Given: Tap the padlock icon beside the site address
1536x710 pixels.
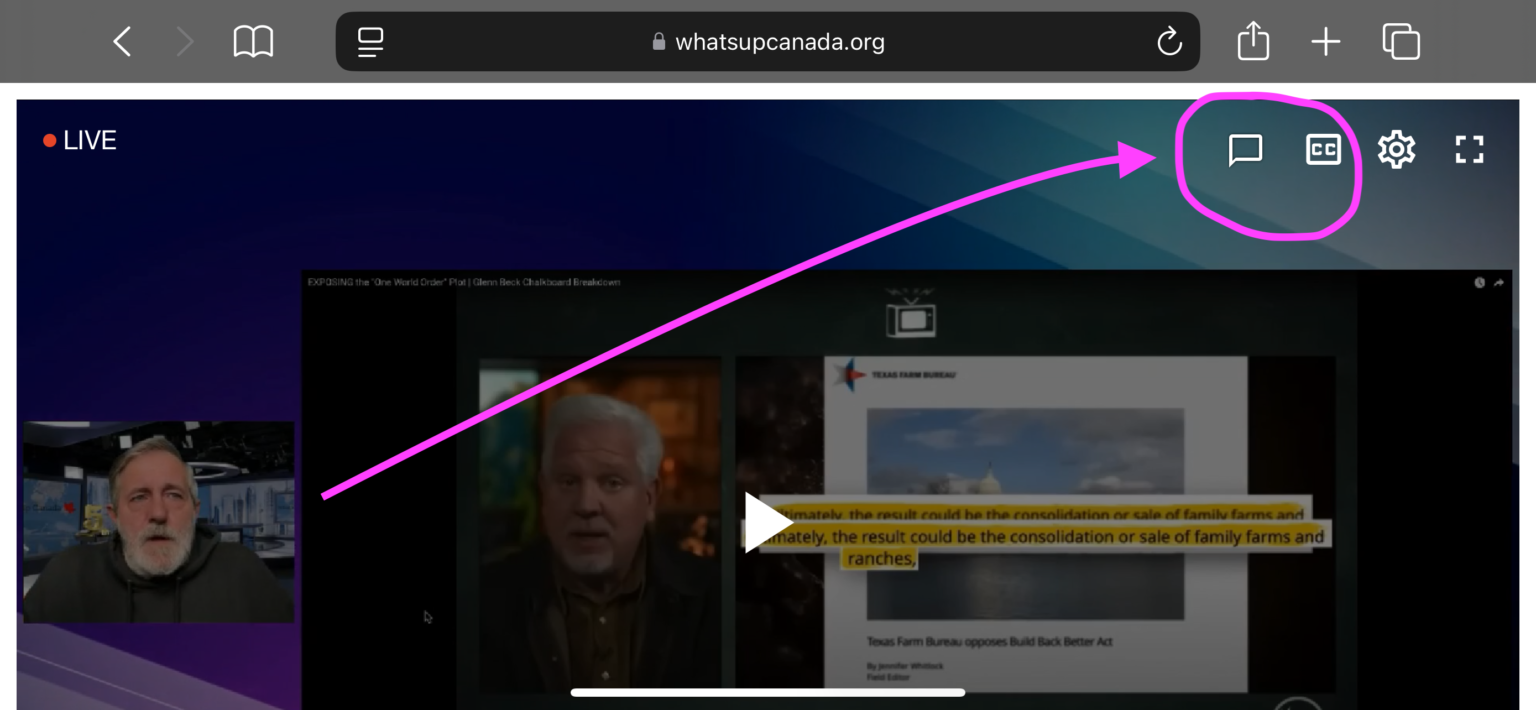Looking at the screenshot, I should 658,42.
